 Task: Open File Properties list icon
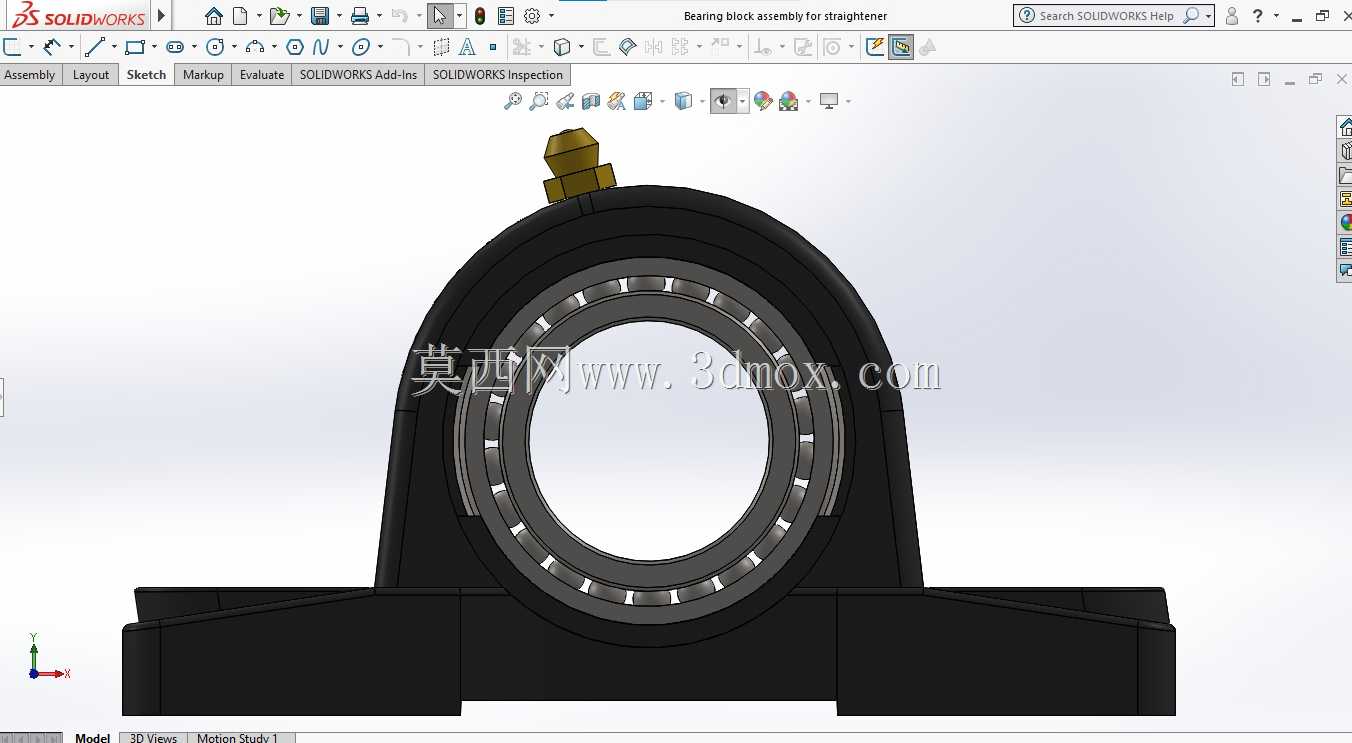point(506,16)
